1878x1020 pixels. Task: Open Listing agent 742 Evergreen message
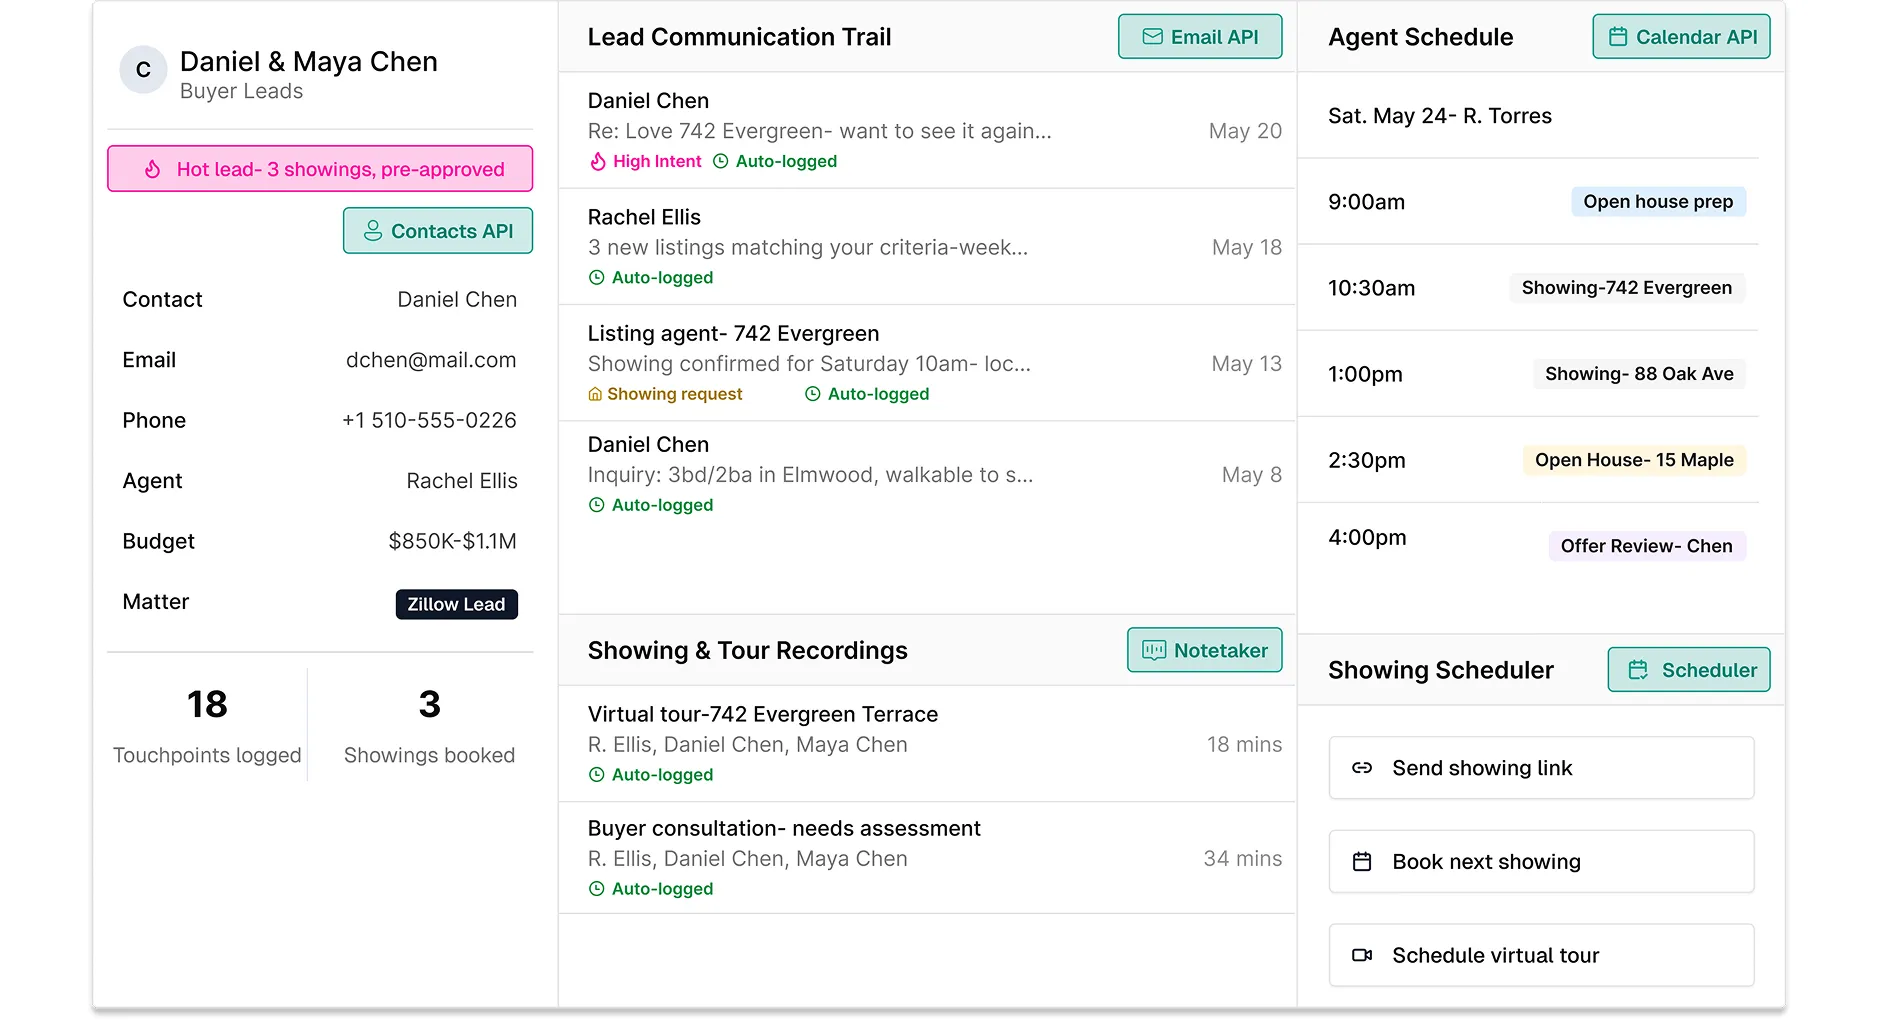pyautogui.click(x=927, y=363)
